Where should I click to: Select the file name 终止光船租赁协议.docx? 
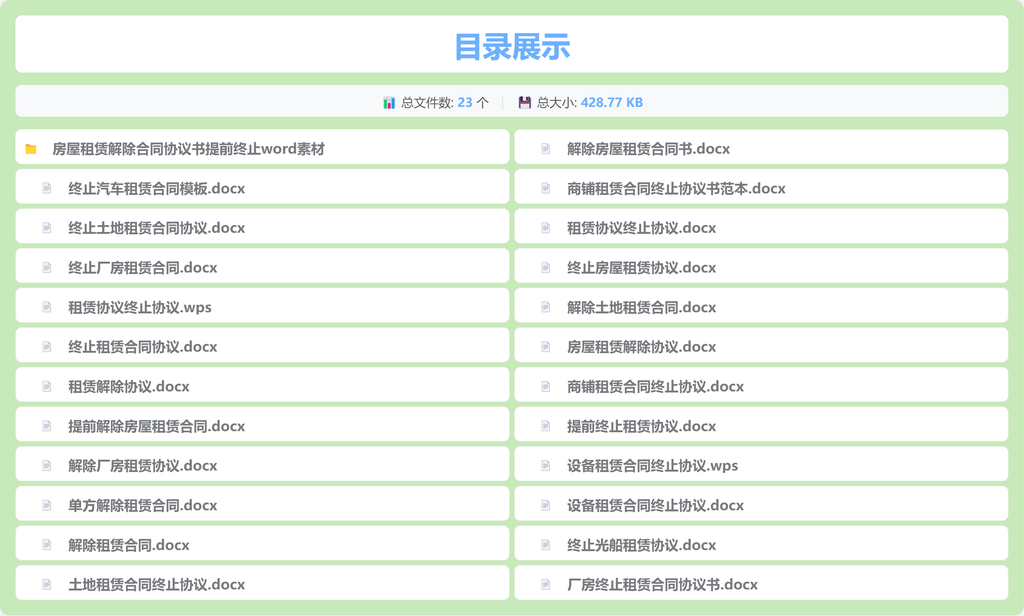tap(641, 545)
